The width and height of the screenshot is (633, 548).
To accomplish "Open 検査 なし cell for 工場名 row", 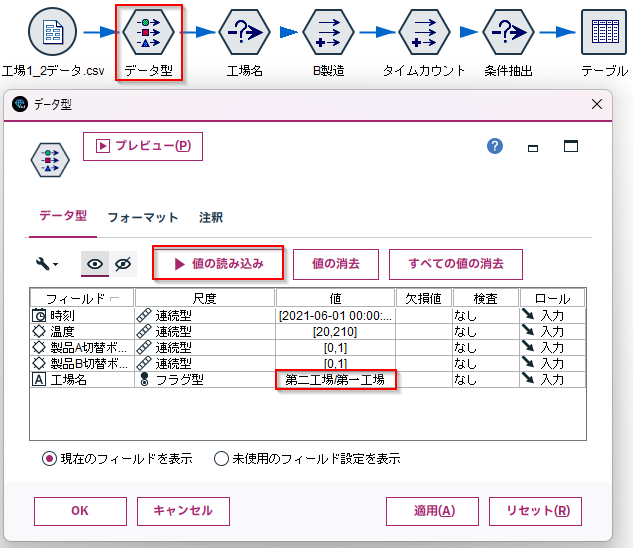I will [x=486, y=380].
